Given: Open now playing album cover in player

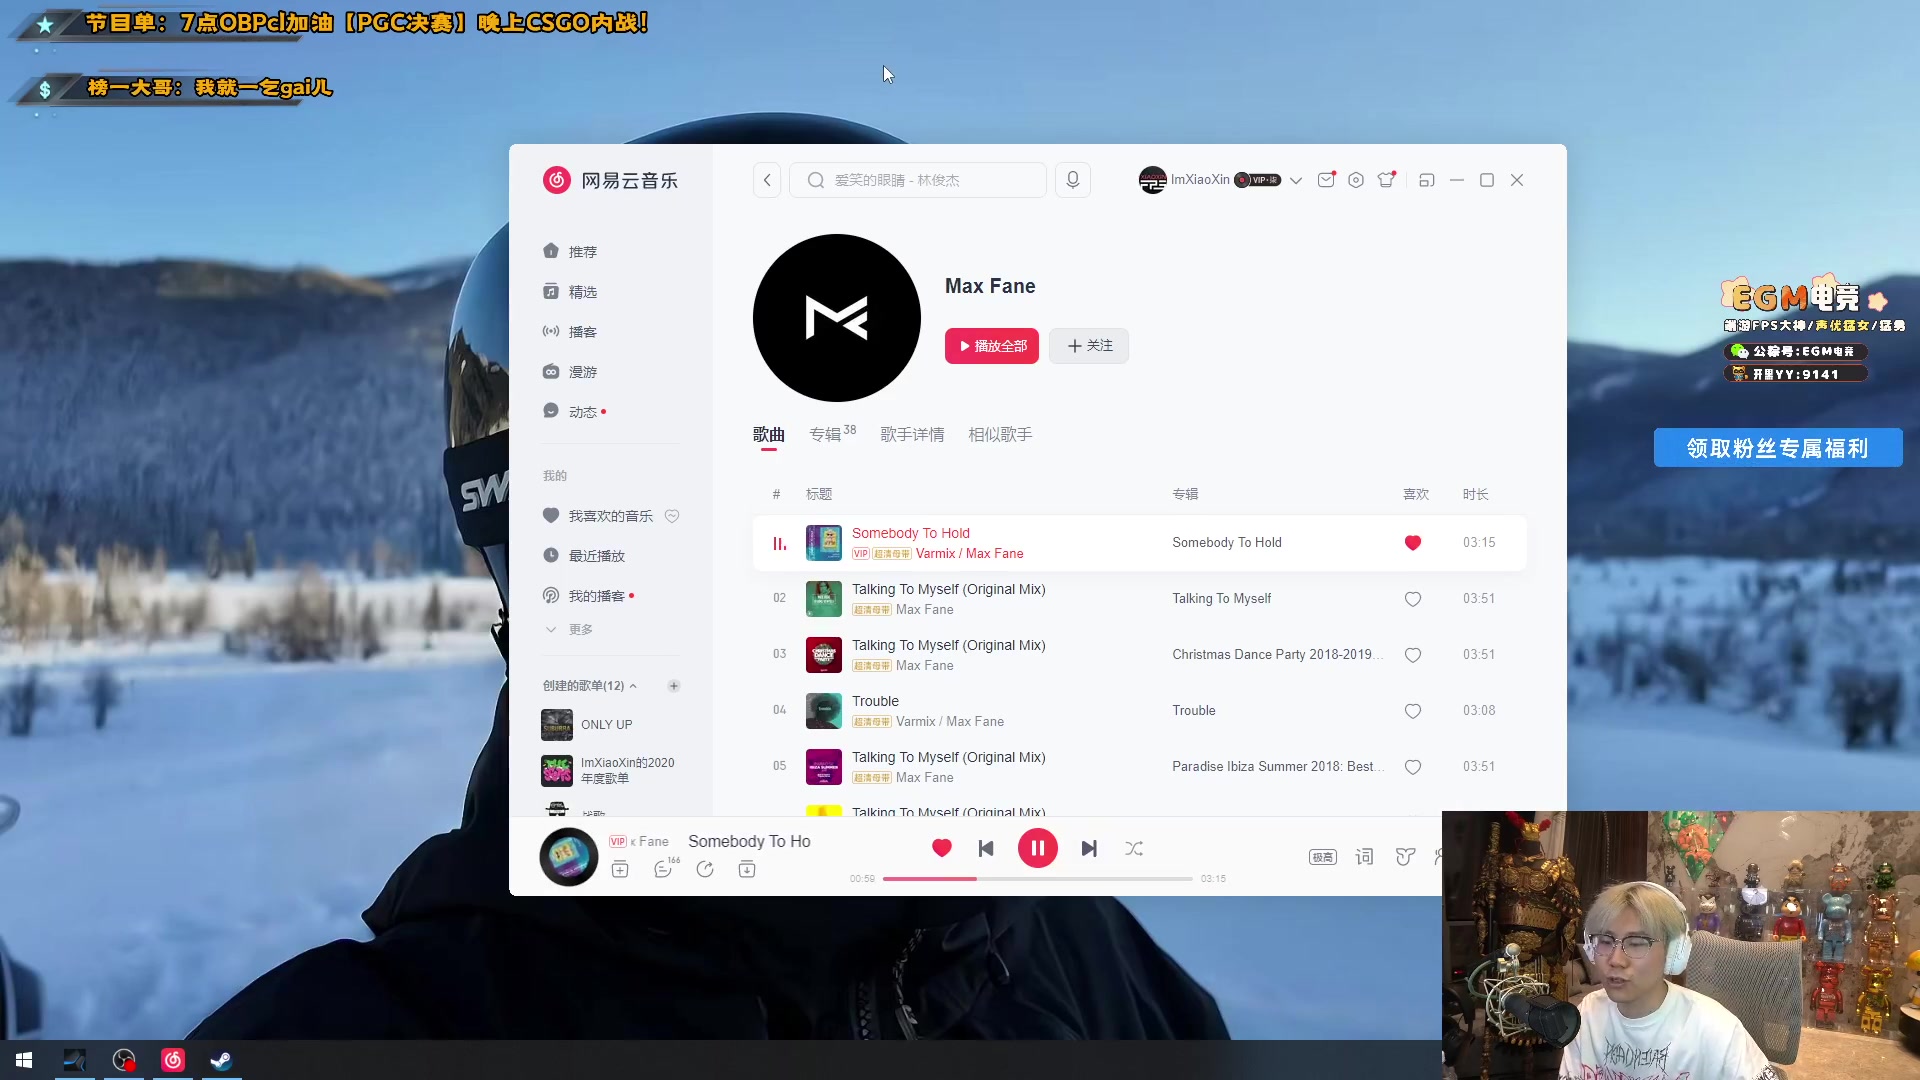Looking at the screenshot, I should coord(568,857).
